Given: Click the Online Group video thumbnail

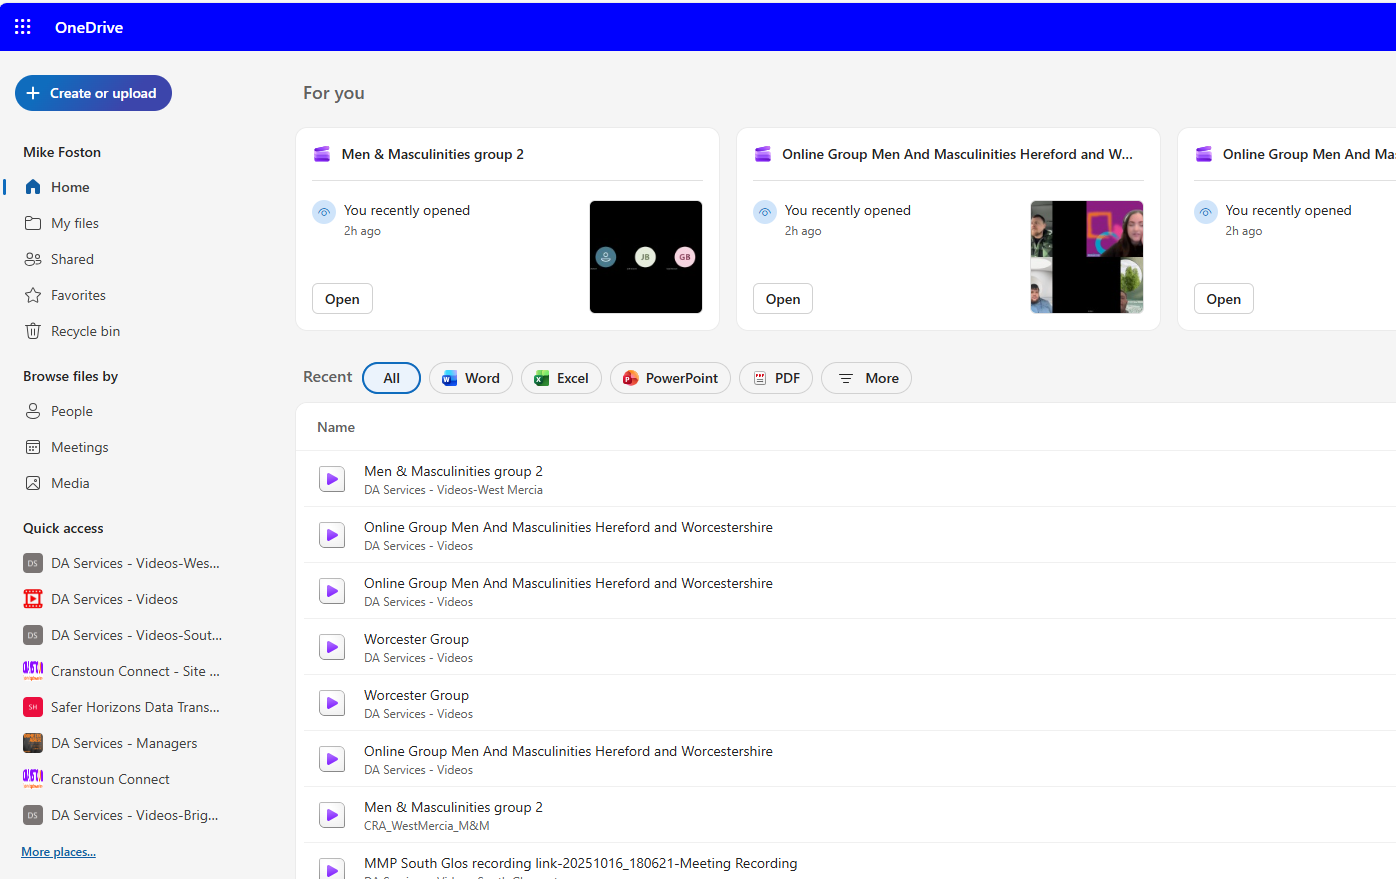Looking at the screenshot, I should 1086,257.
